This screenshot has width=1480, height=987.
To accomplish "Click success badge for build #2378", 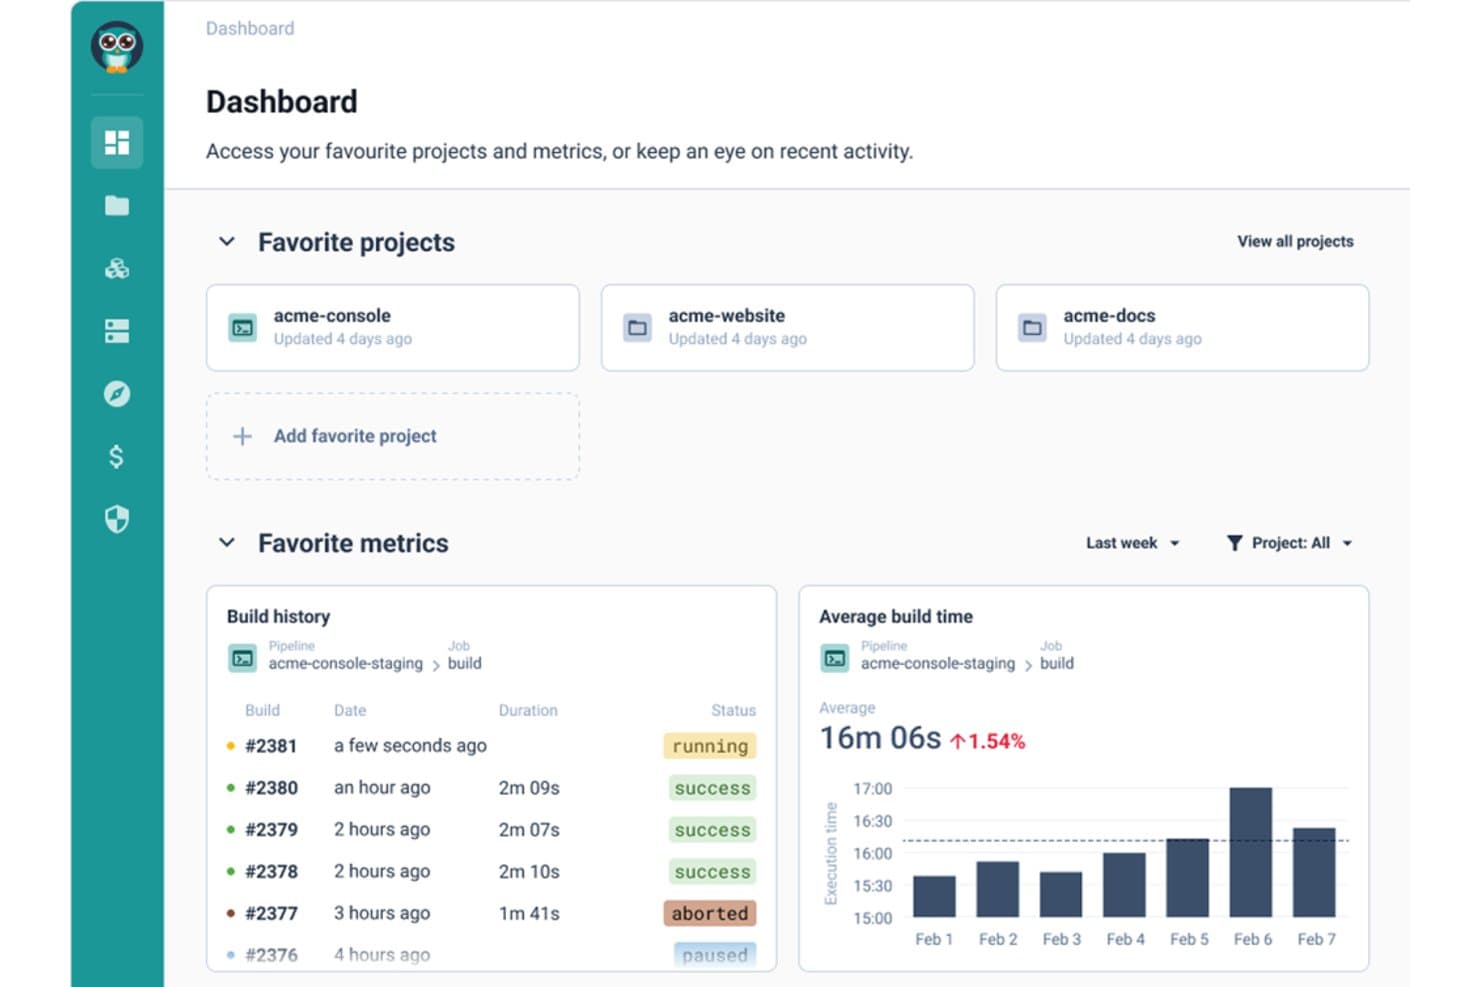I will (x=712, y=872).
